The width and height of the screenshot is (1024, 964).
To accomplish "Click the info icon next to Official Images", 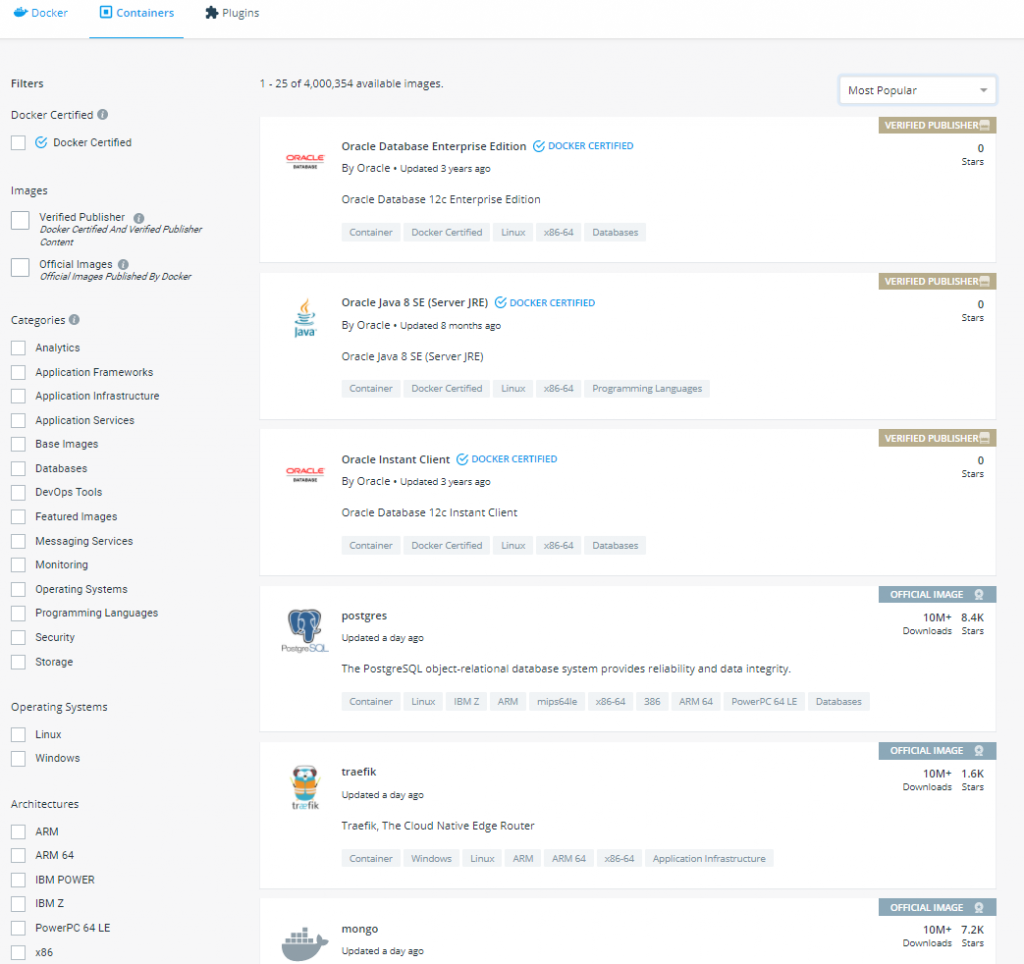I will click(123, 265).
